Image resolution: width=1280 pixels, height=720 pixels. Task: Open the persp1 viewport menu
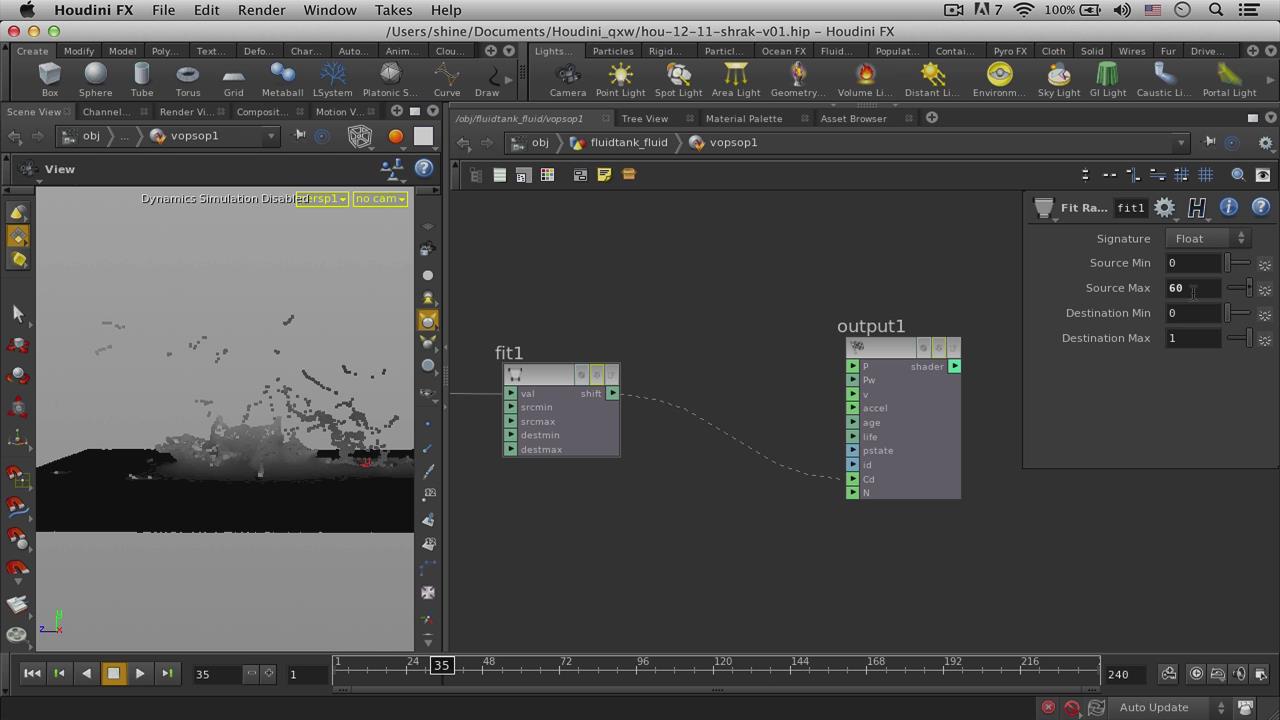(322, 199)
